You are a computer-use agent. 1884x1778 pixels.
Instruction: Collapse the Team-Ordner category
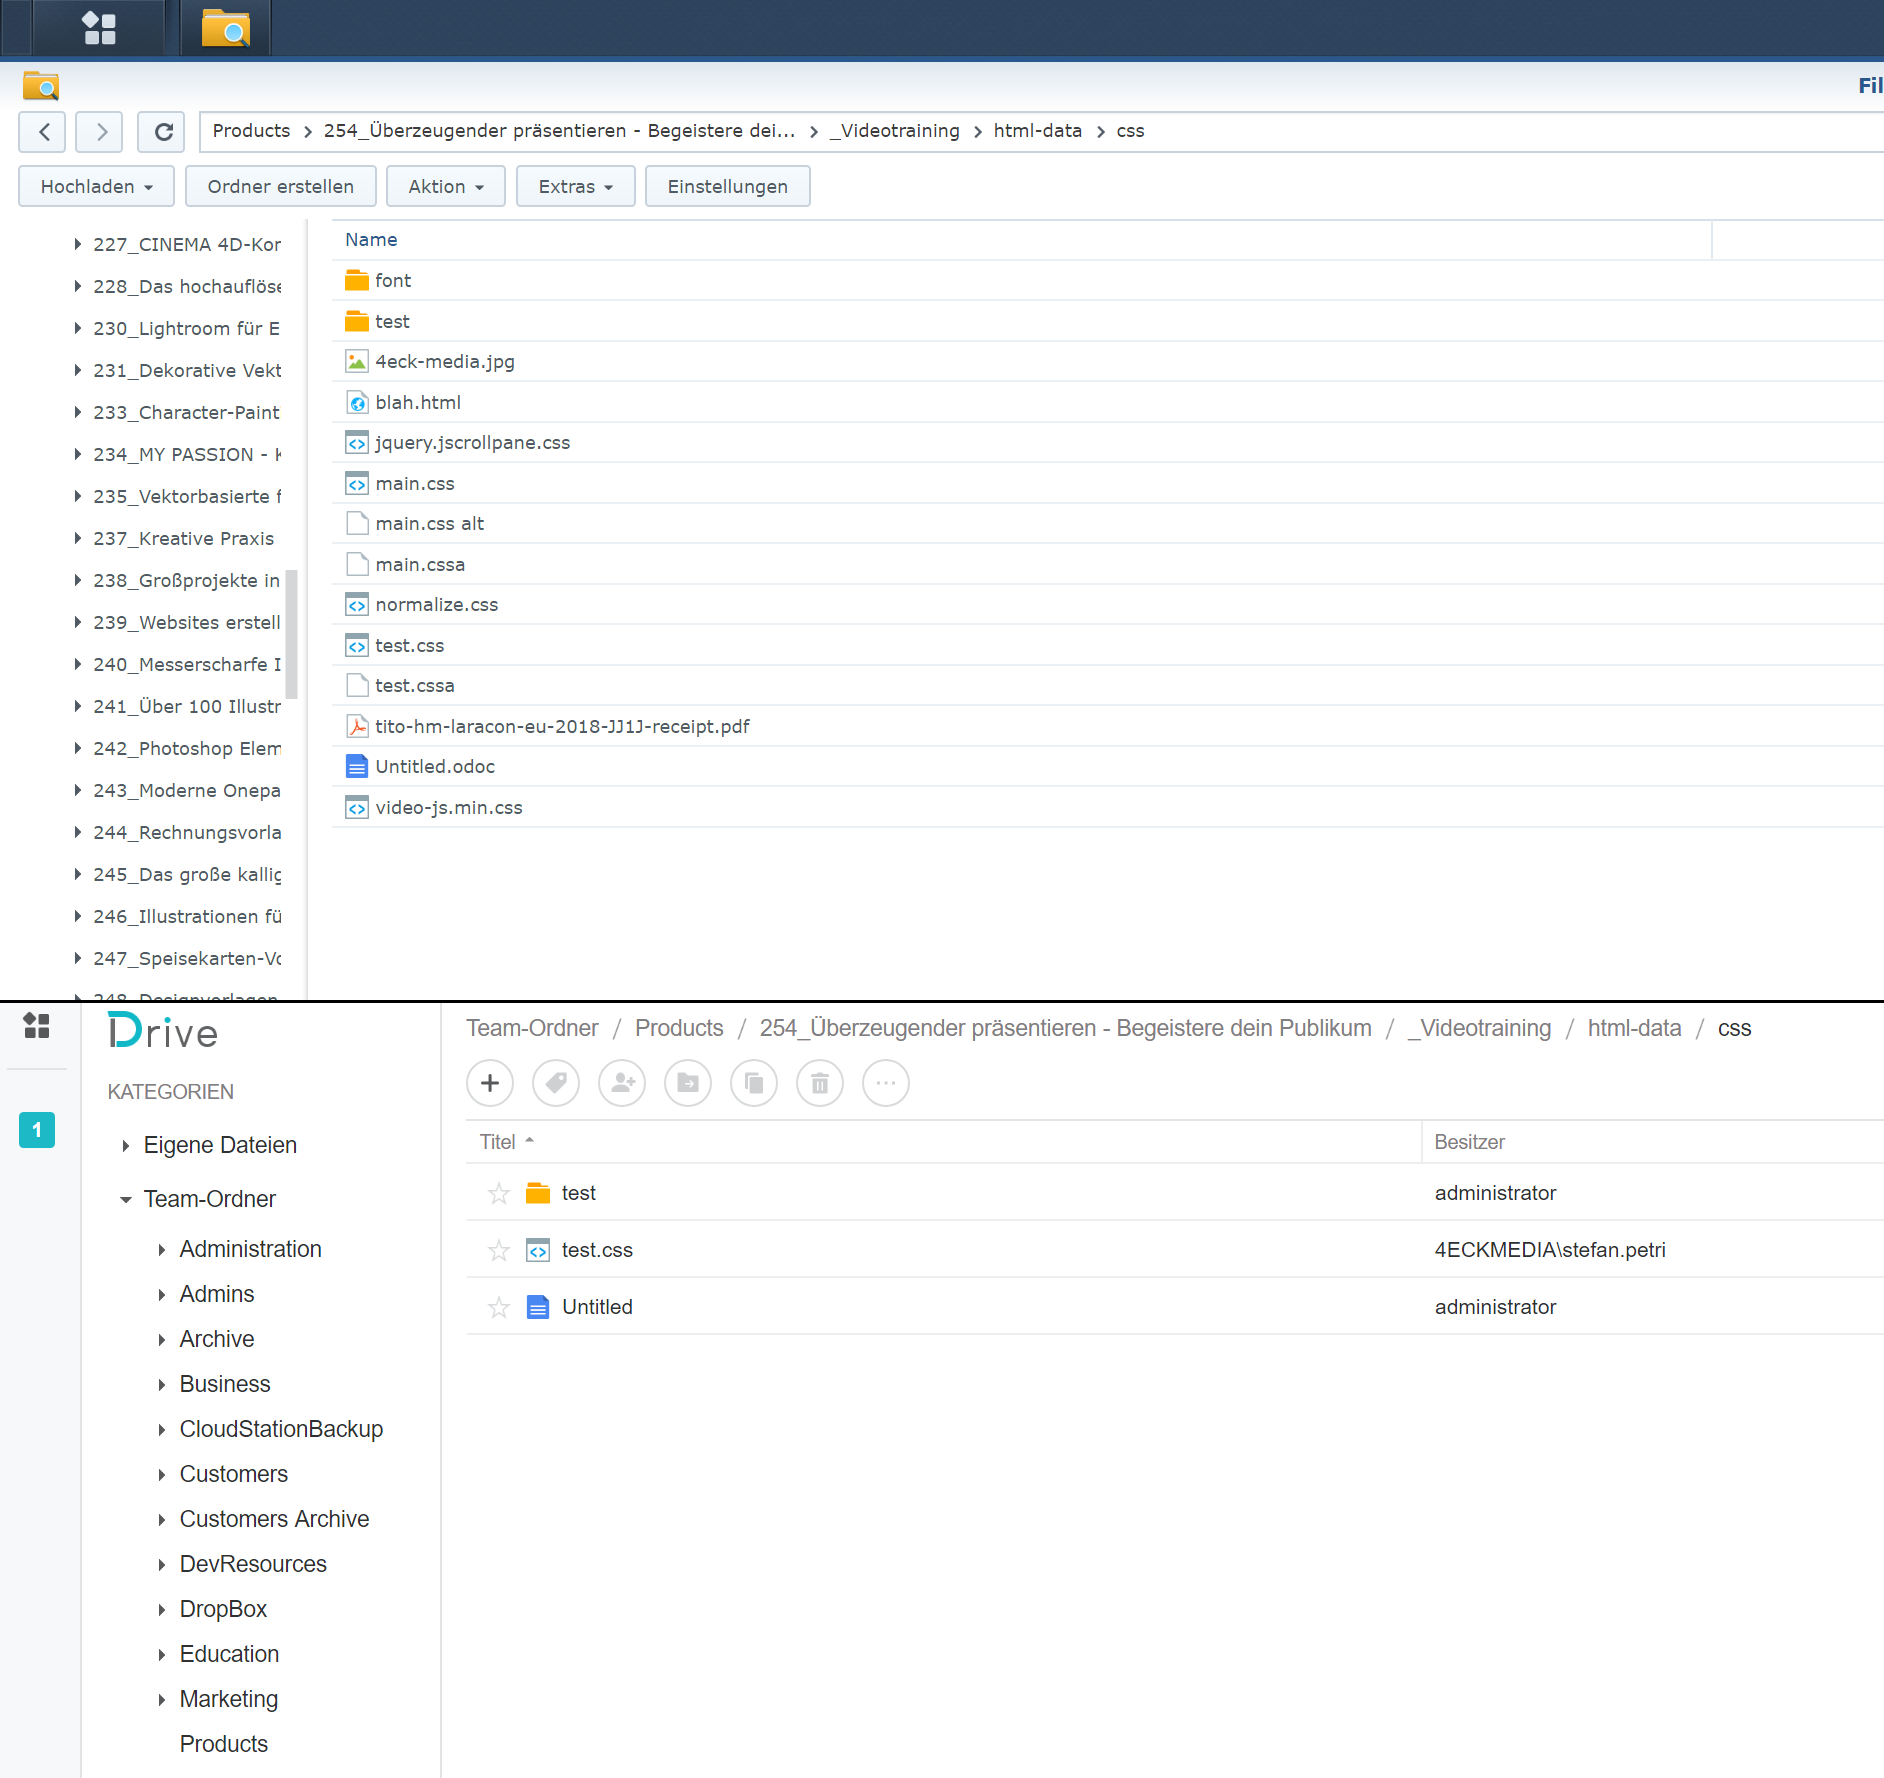(125, 1199)
